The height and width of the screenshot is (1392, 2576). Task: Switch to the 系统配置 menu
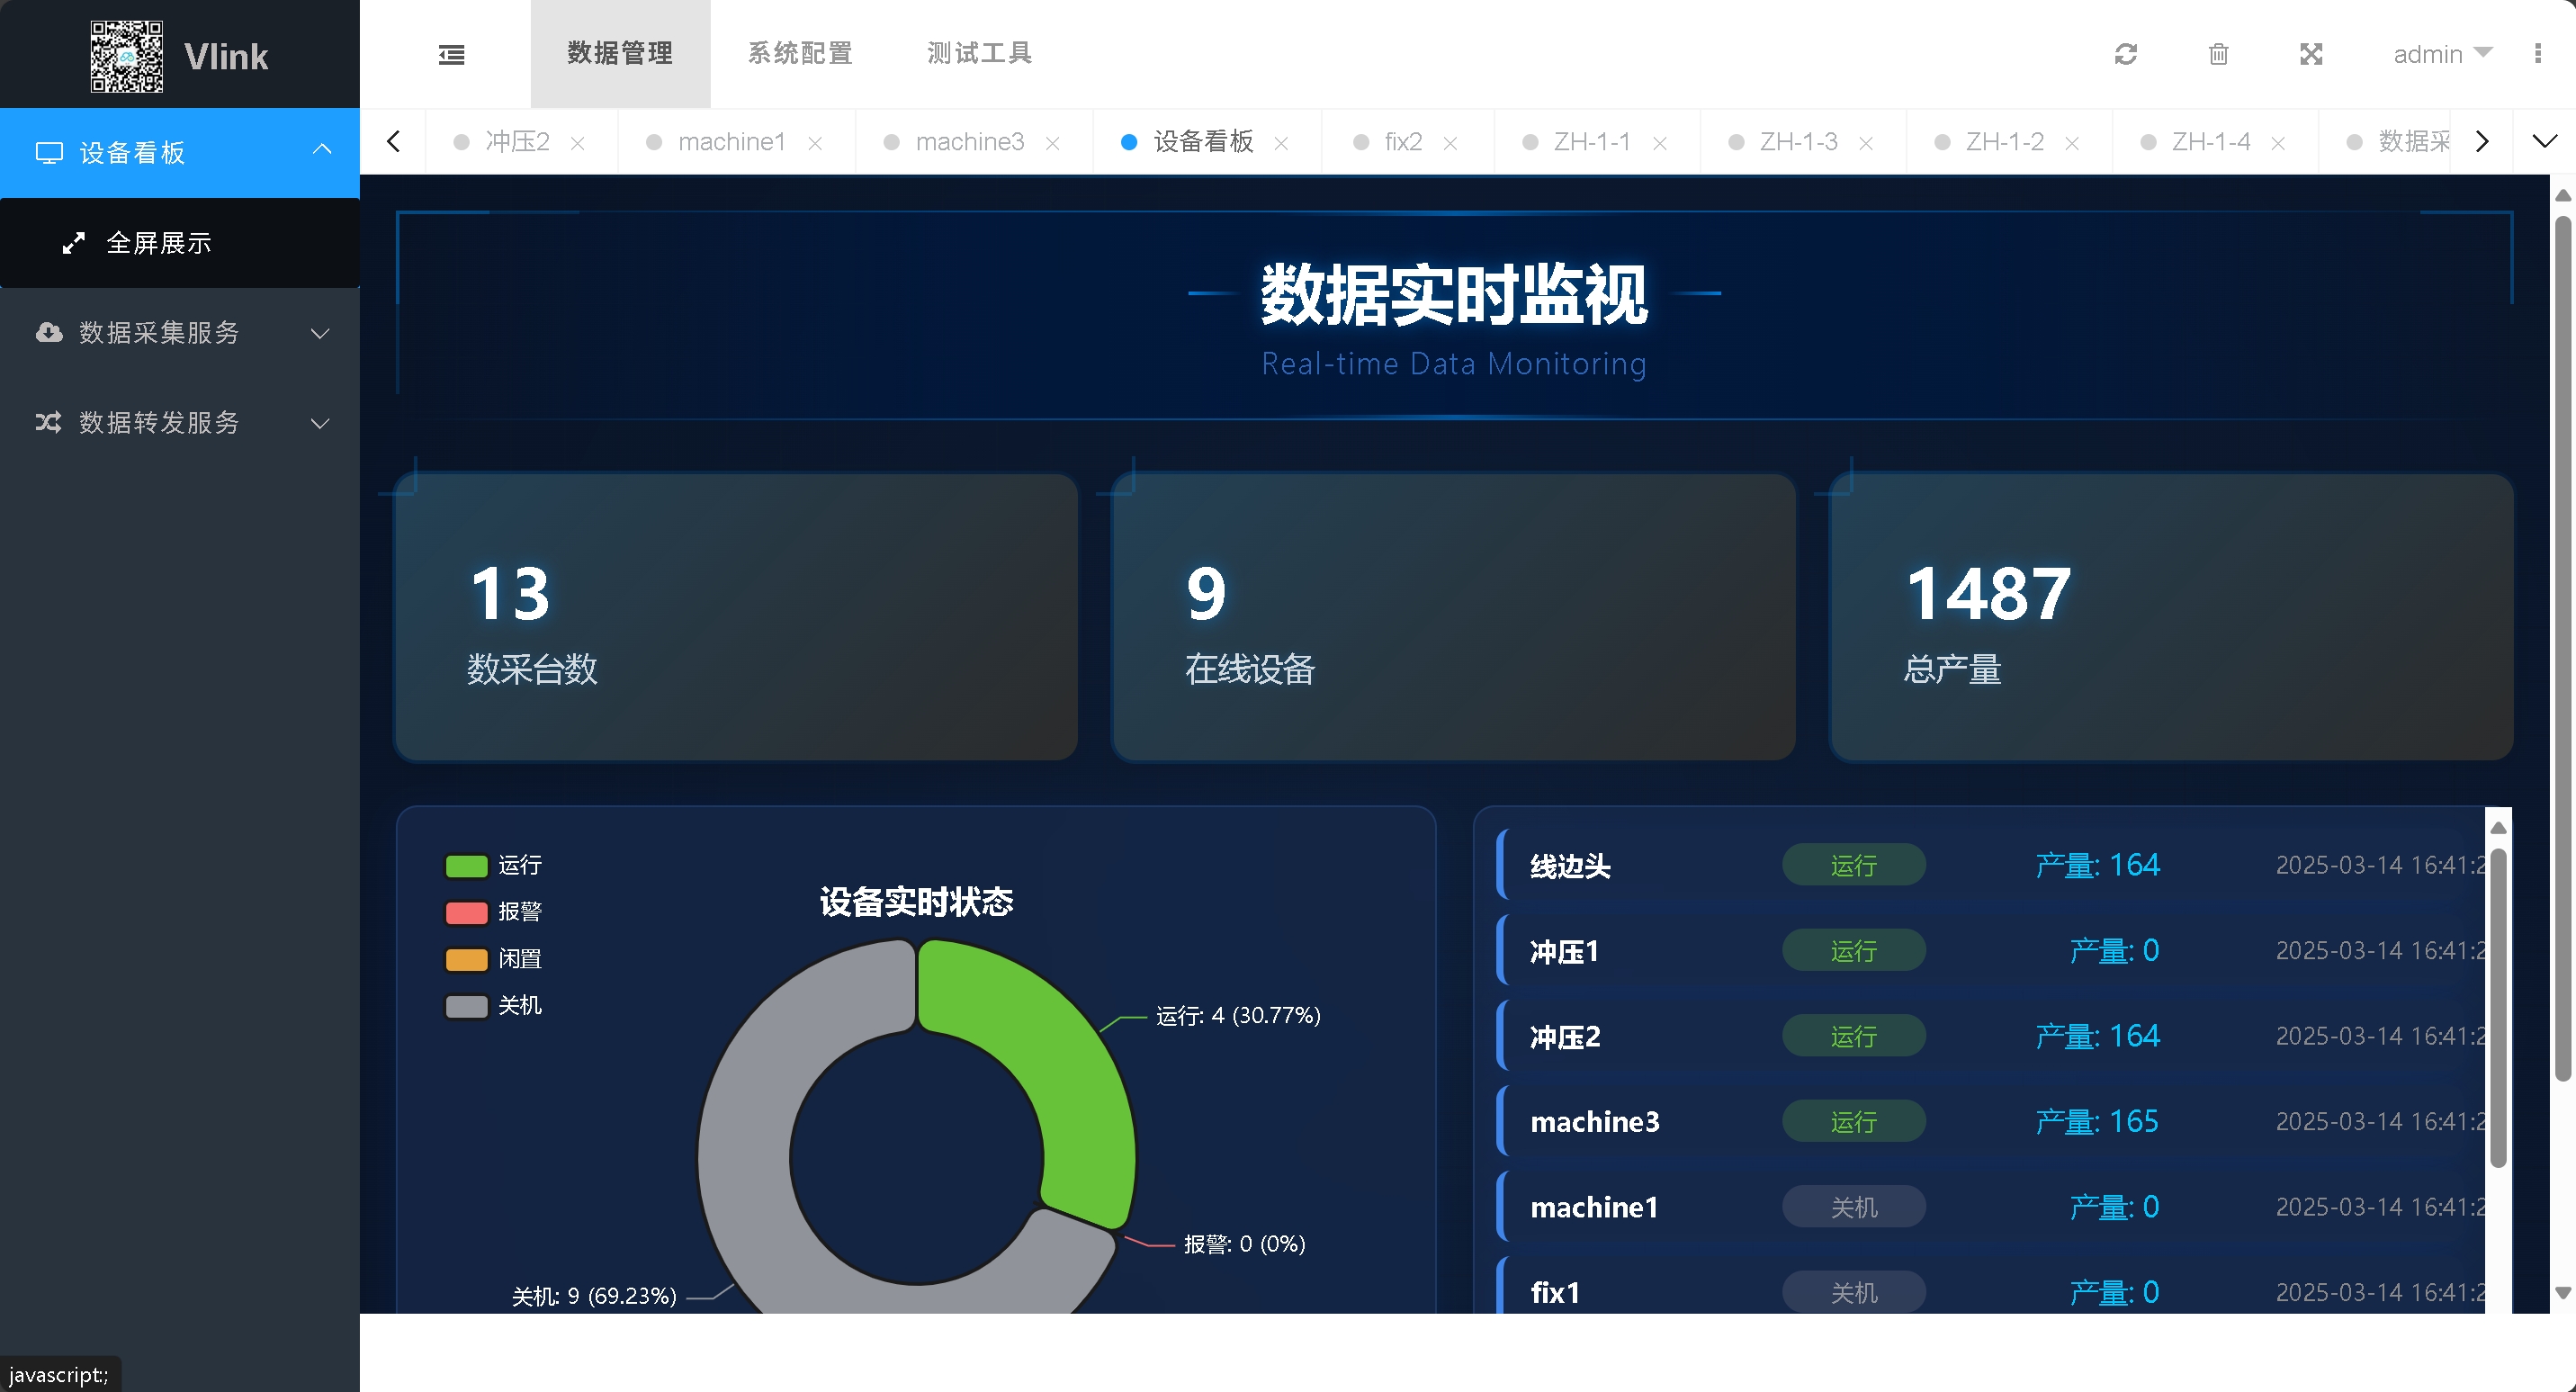click(x=799, y=53)
